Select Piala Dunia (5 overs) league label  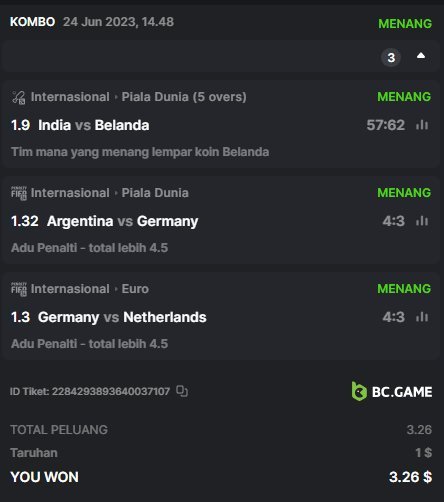(x=184, y=97)
